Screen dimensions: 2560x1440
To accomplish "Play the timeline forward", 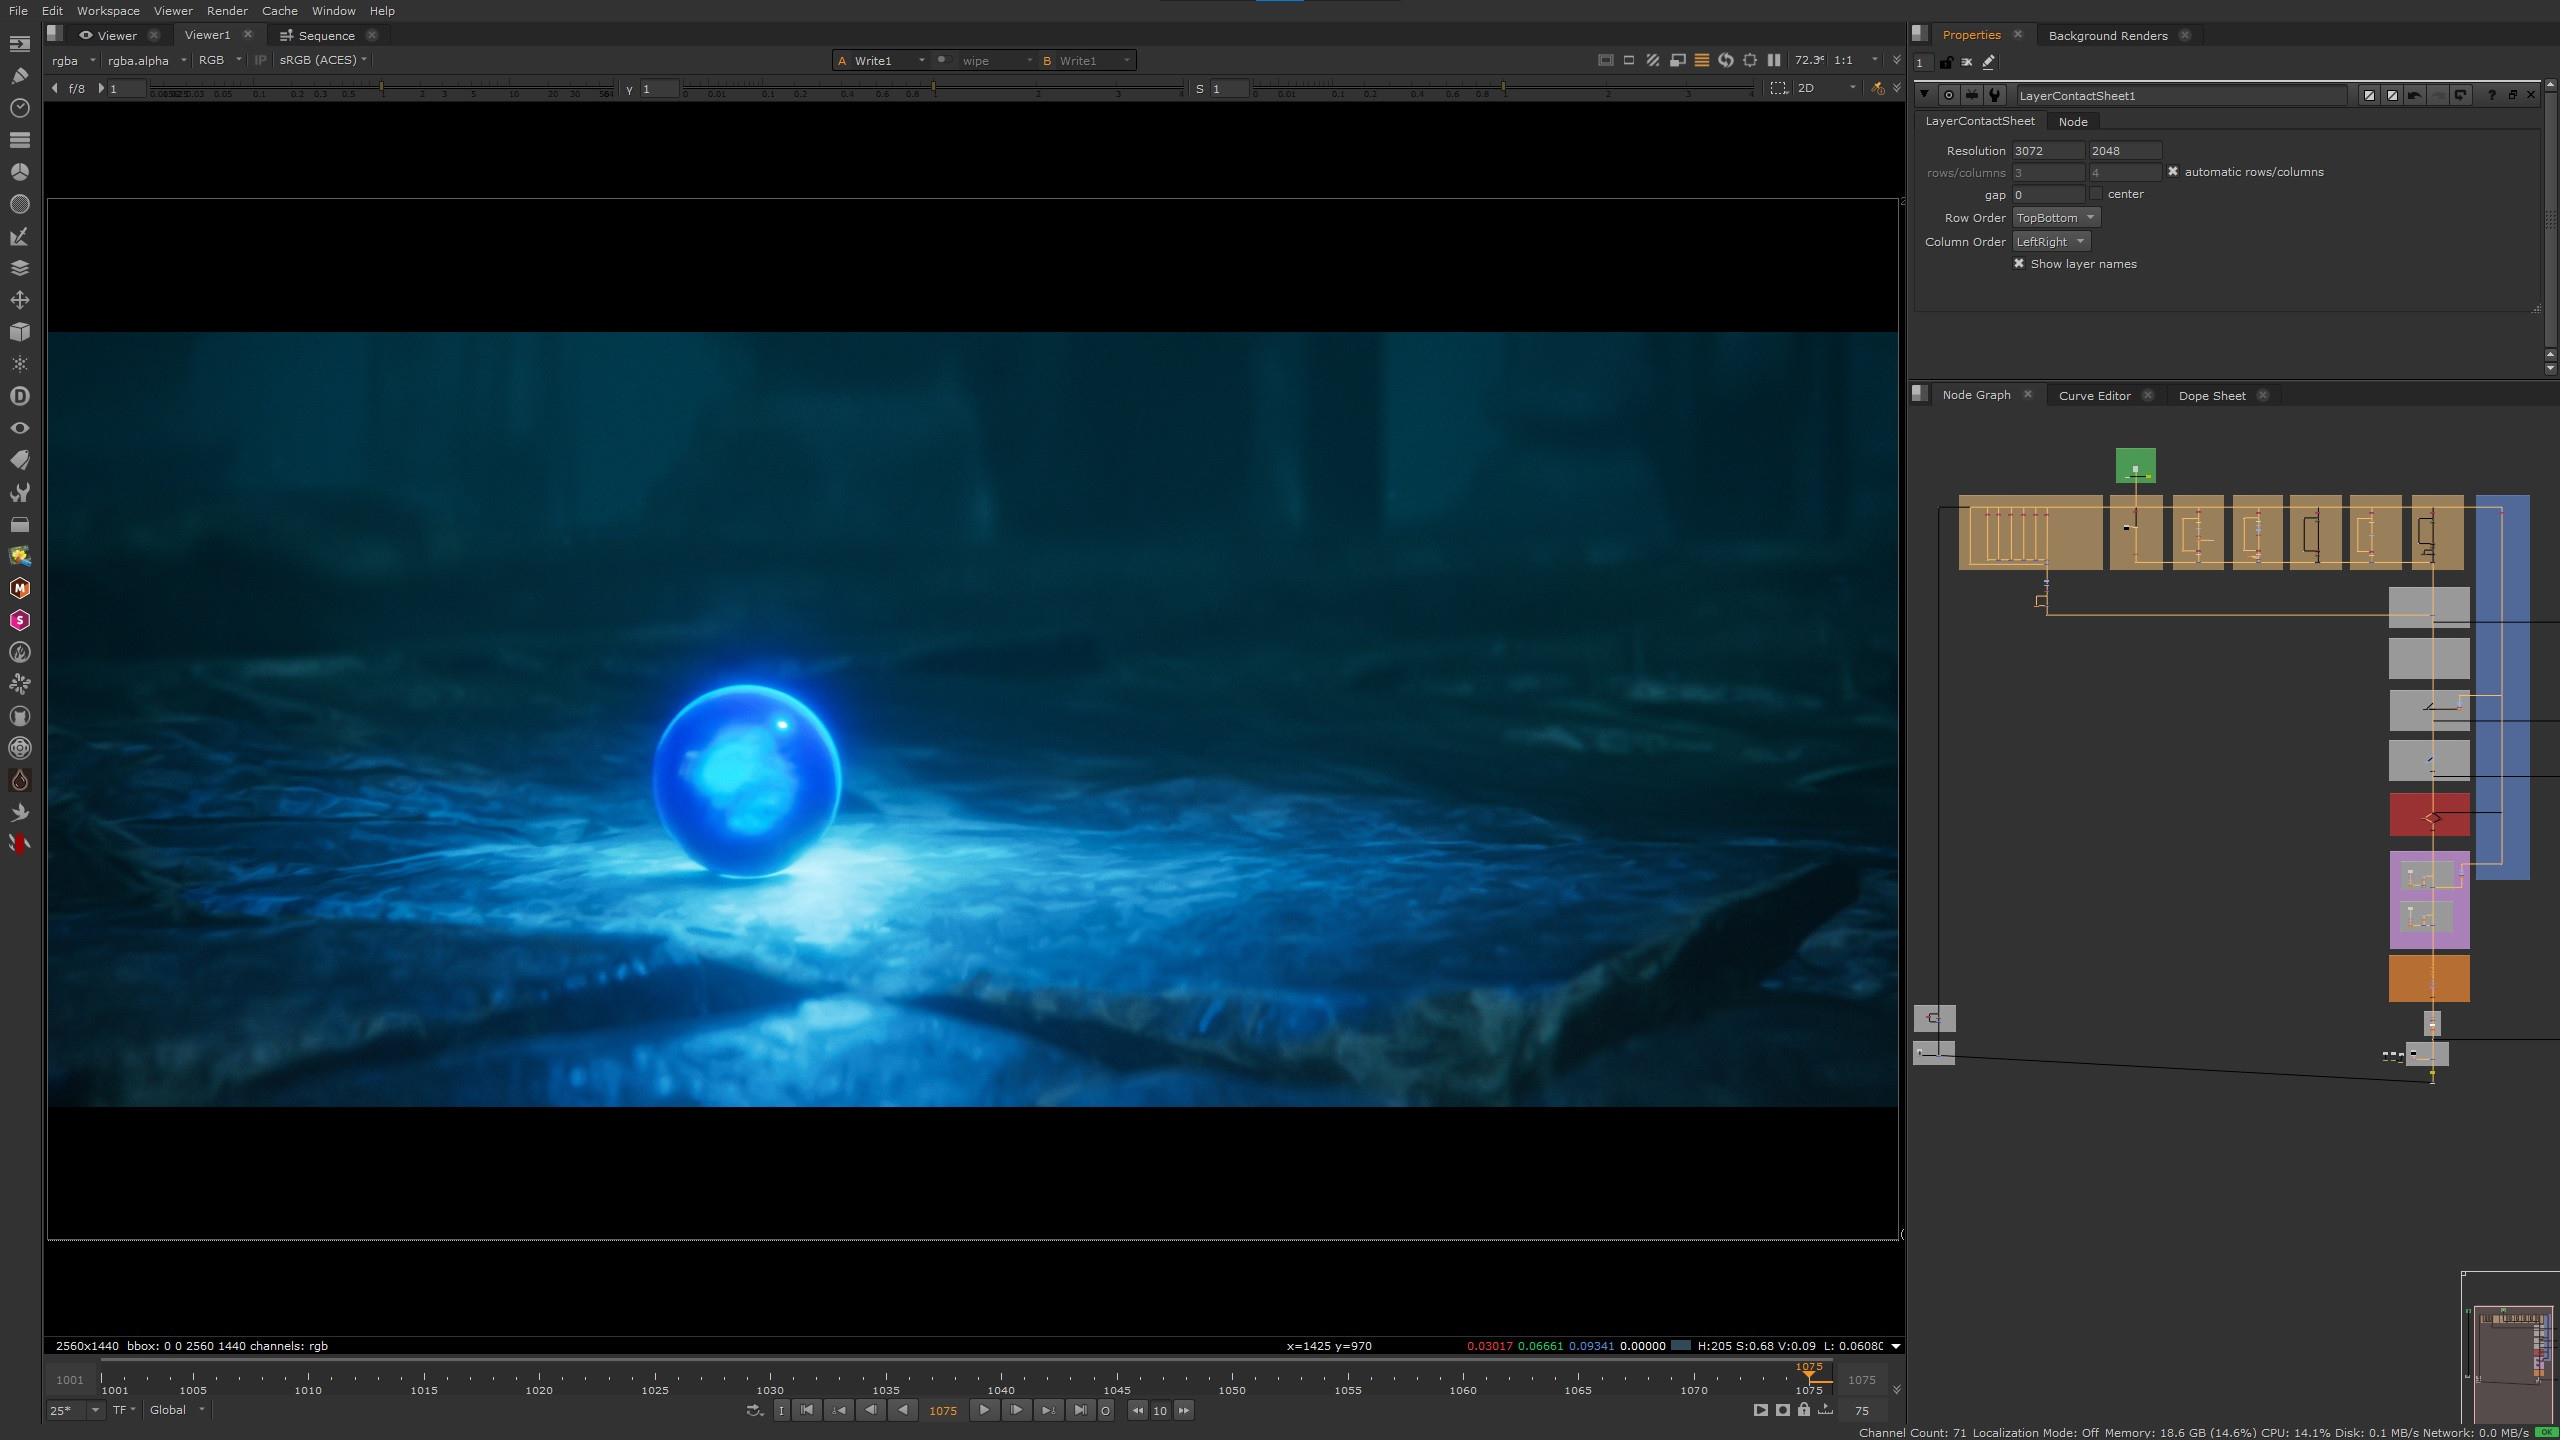I will [x=984, y=1410].
